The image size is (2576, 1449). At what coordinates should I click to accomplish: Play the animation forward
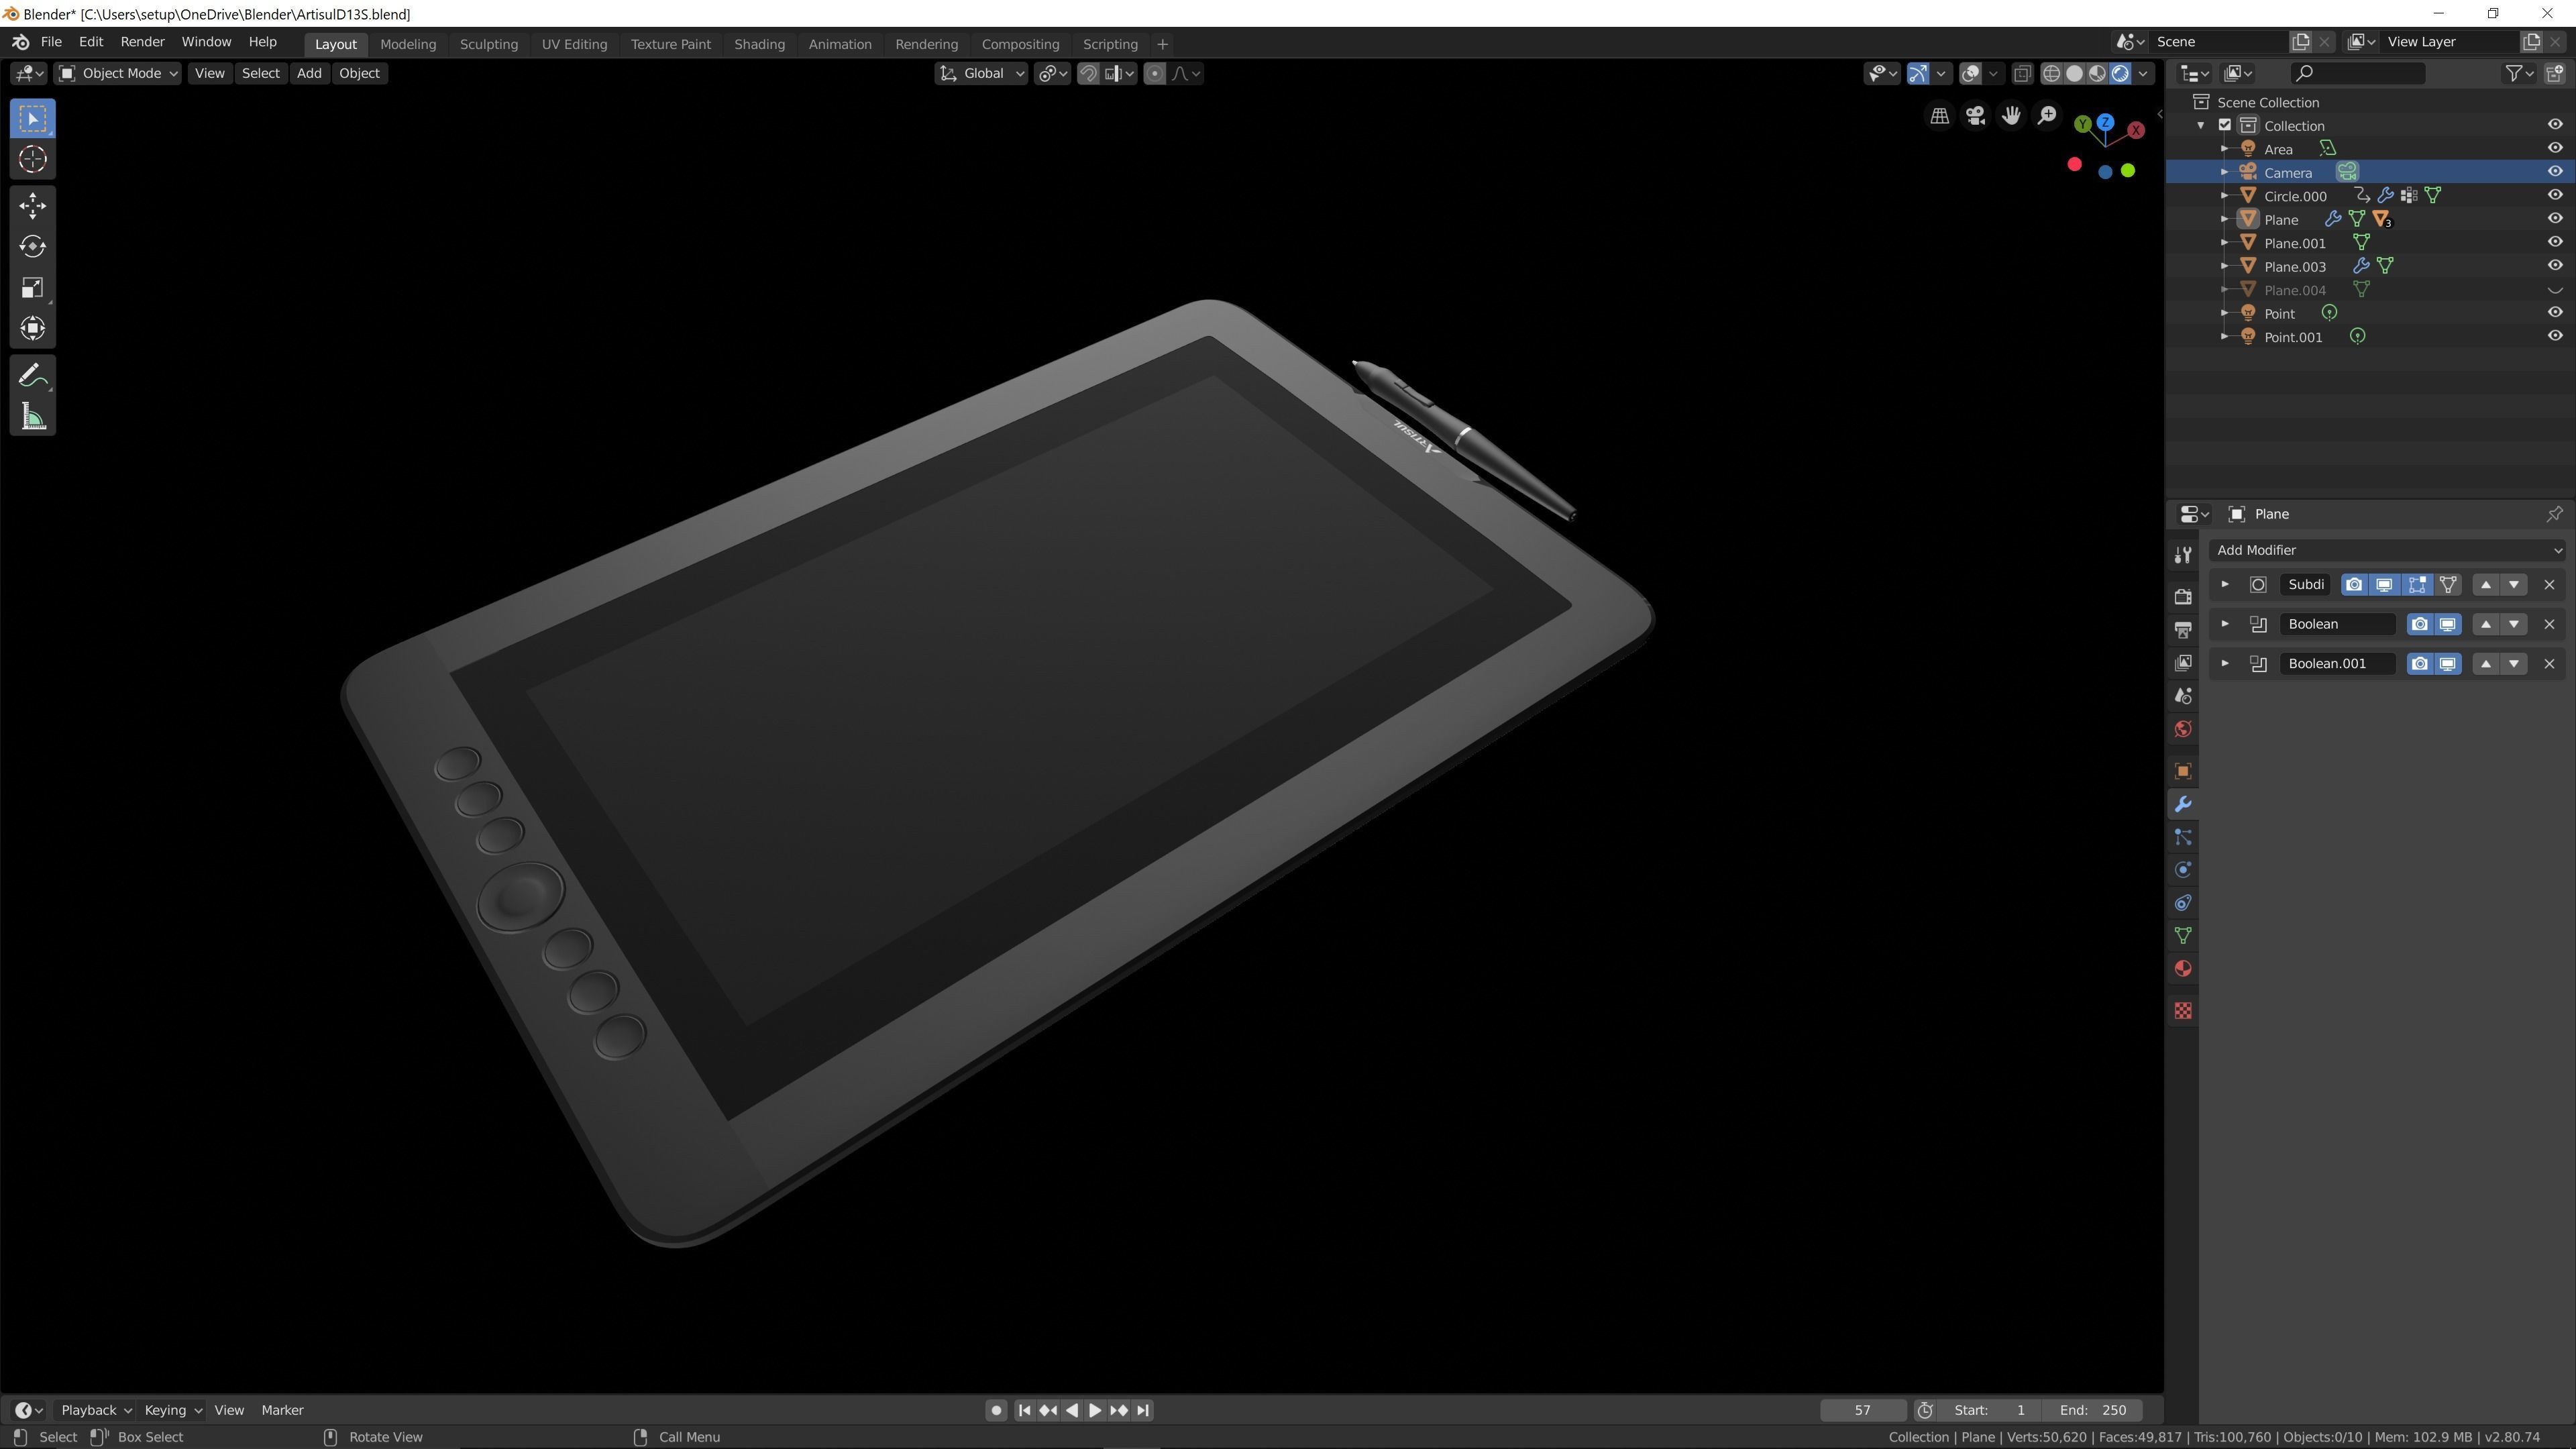pos(1095,1410)
